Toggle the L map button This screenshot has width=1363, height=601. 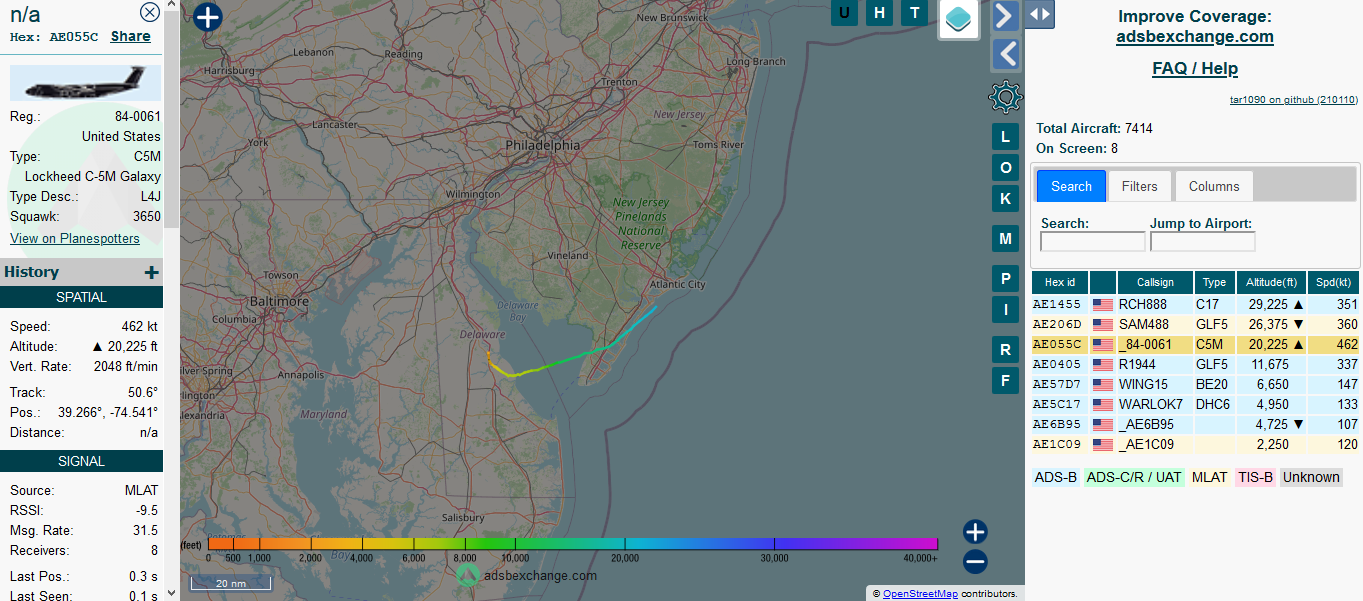pos(1005,137)
